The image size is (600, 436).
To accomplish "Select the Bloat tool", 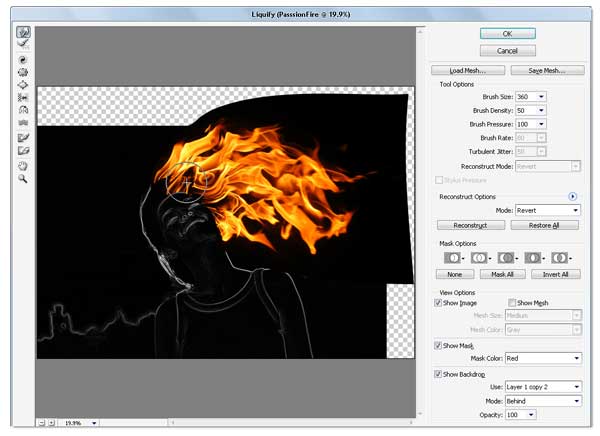I will click(x=22, y=85).
